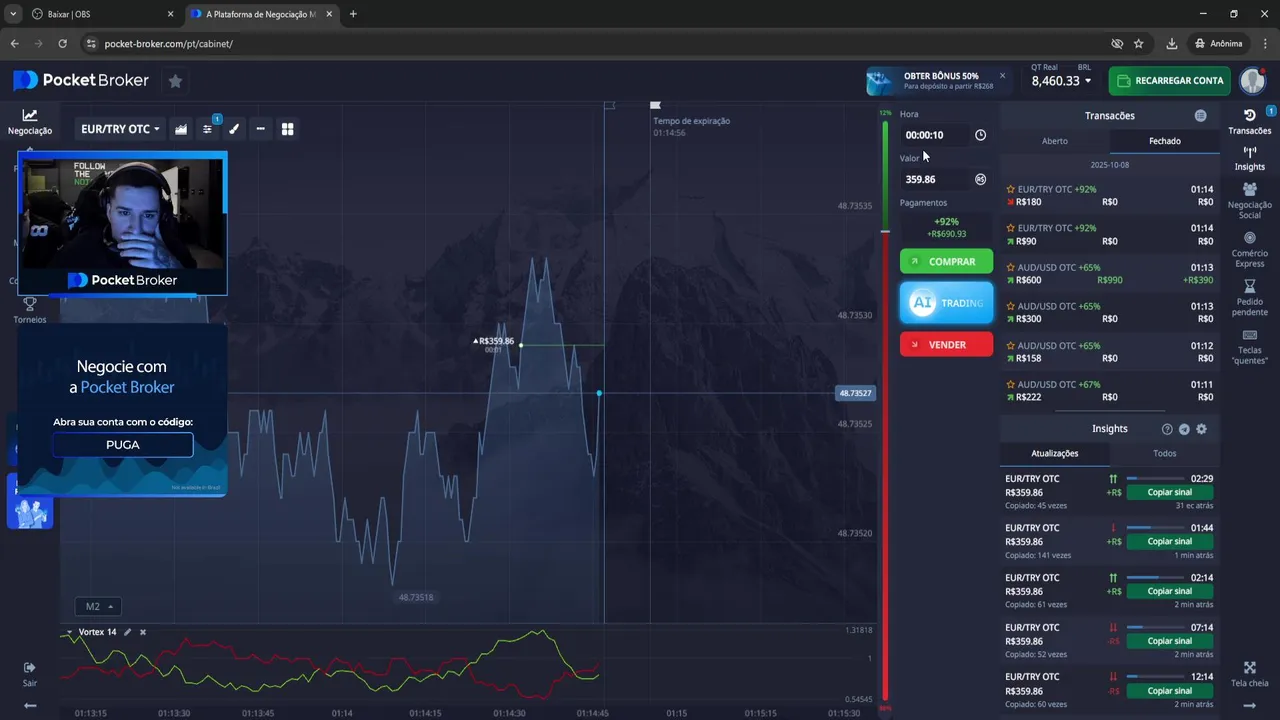1280x720 pixels.
Task: Favorite the AUD/USD OTC R$300 trade star
Action: [x=1011, y=306]
